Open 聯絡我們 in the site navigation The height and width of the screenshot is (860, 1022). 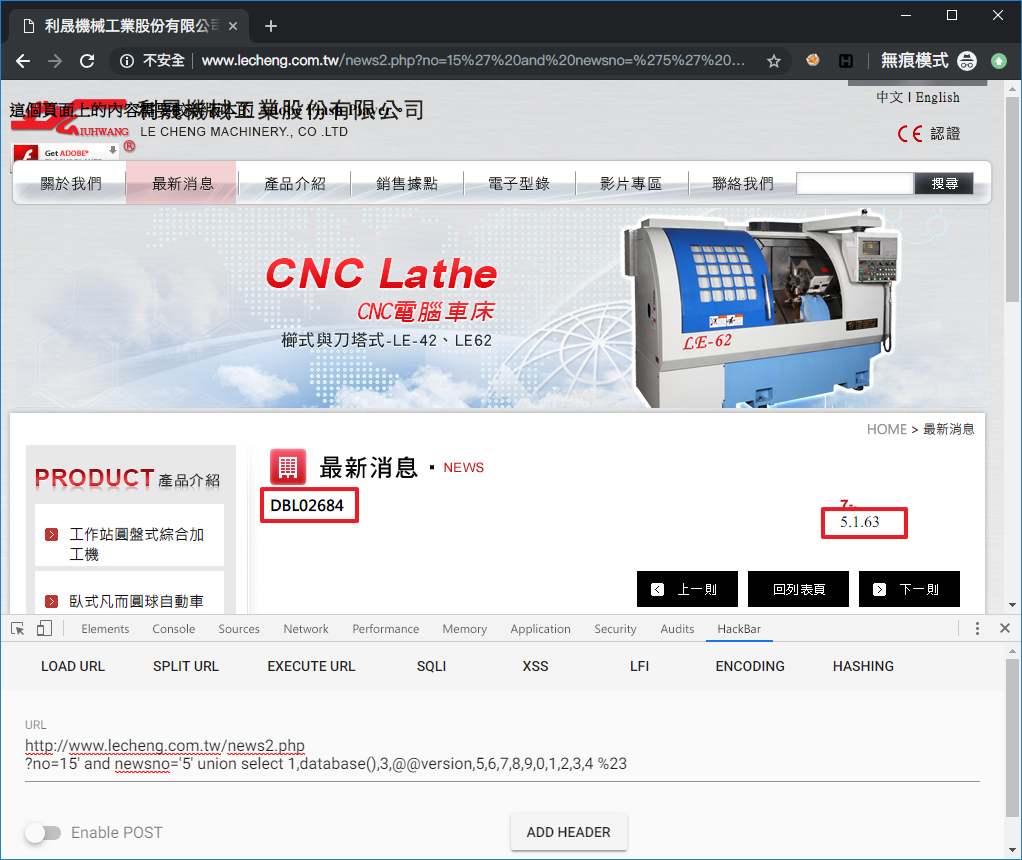point(743,184)
